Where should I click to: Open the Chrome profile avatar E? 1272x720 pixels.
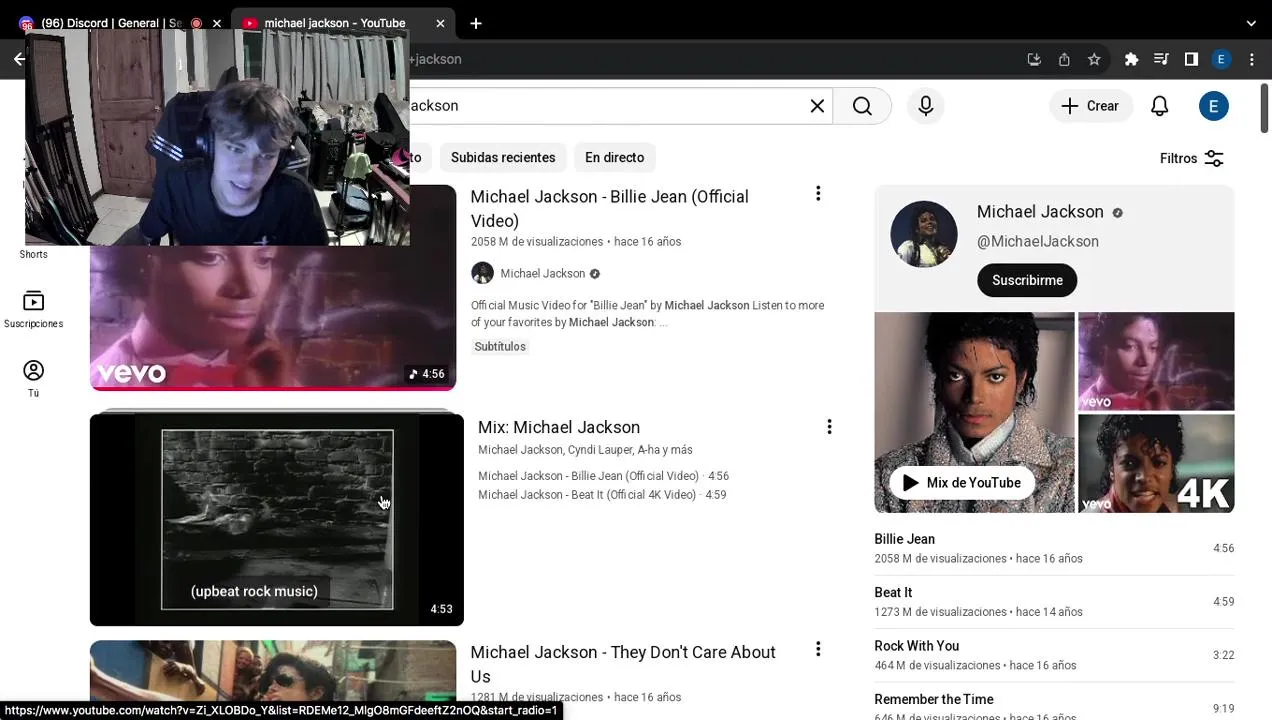point(1221,59)
